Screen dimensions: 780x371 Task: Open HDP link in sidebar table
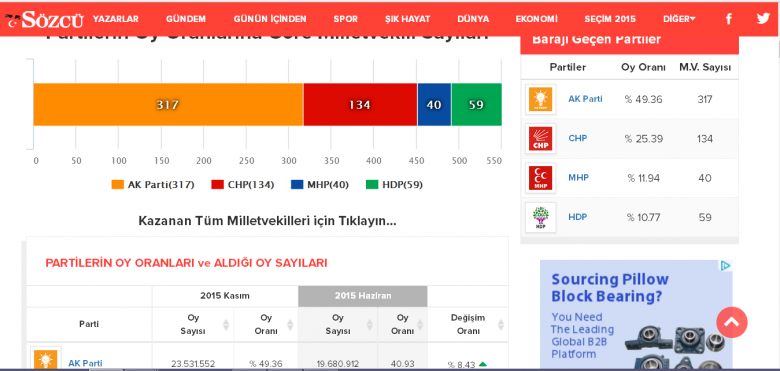pos(578,217)
